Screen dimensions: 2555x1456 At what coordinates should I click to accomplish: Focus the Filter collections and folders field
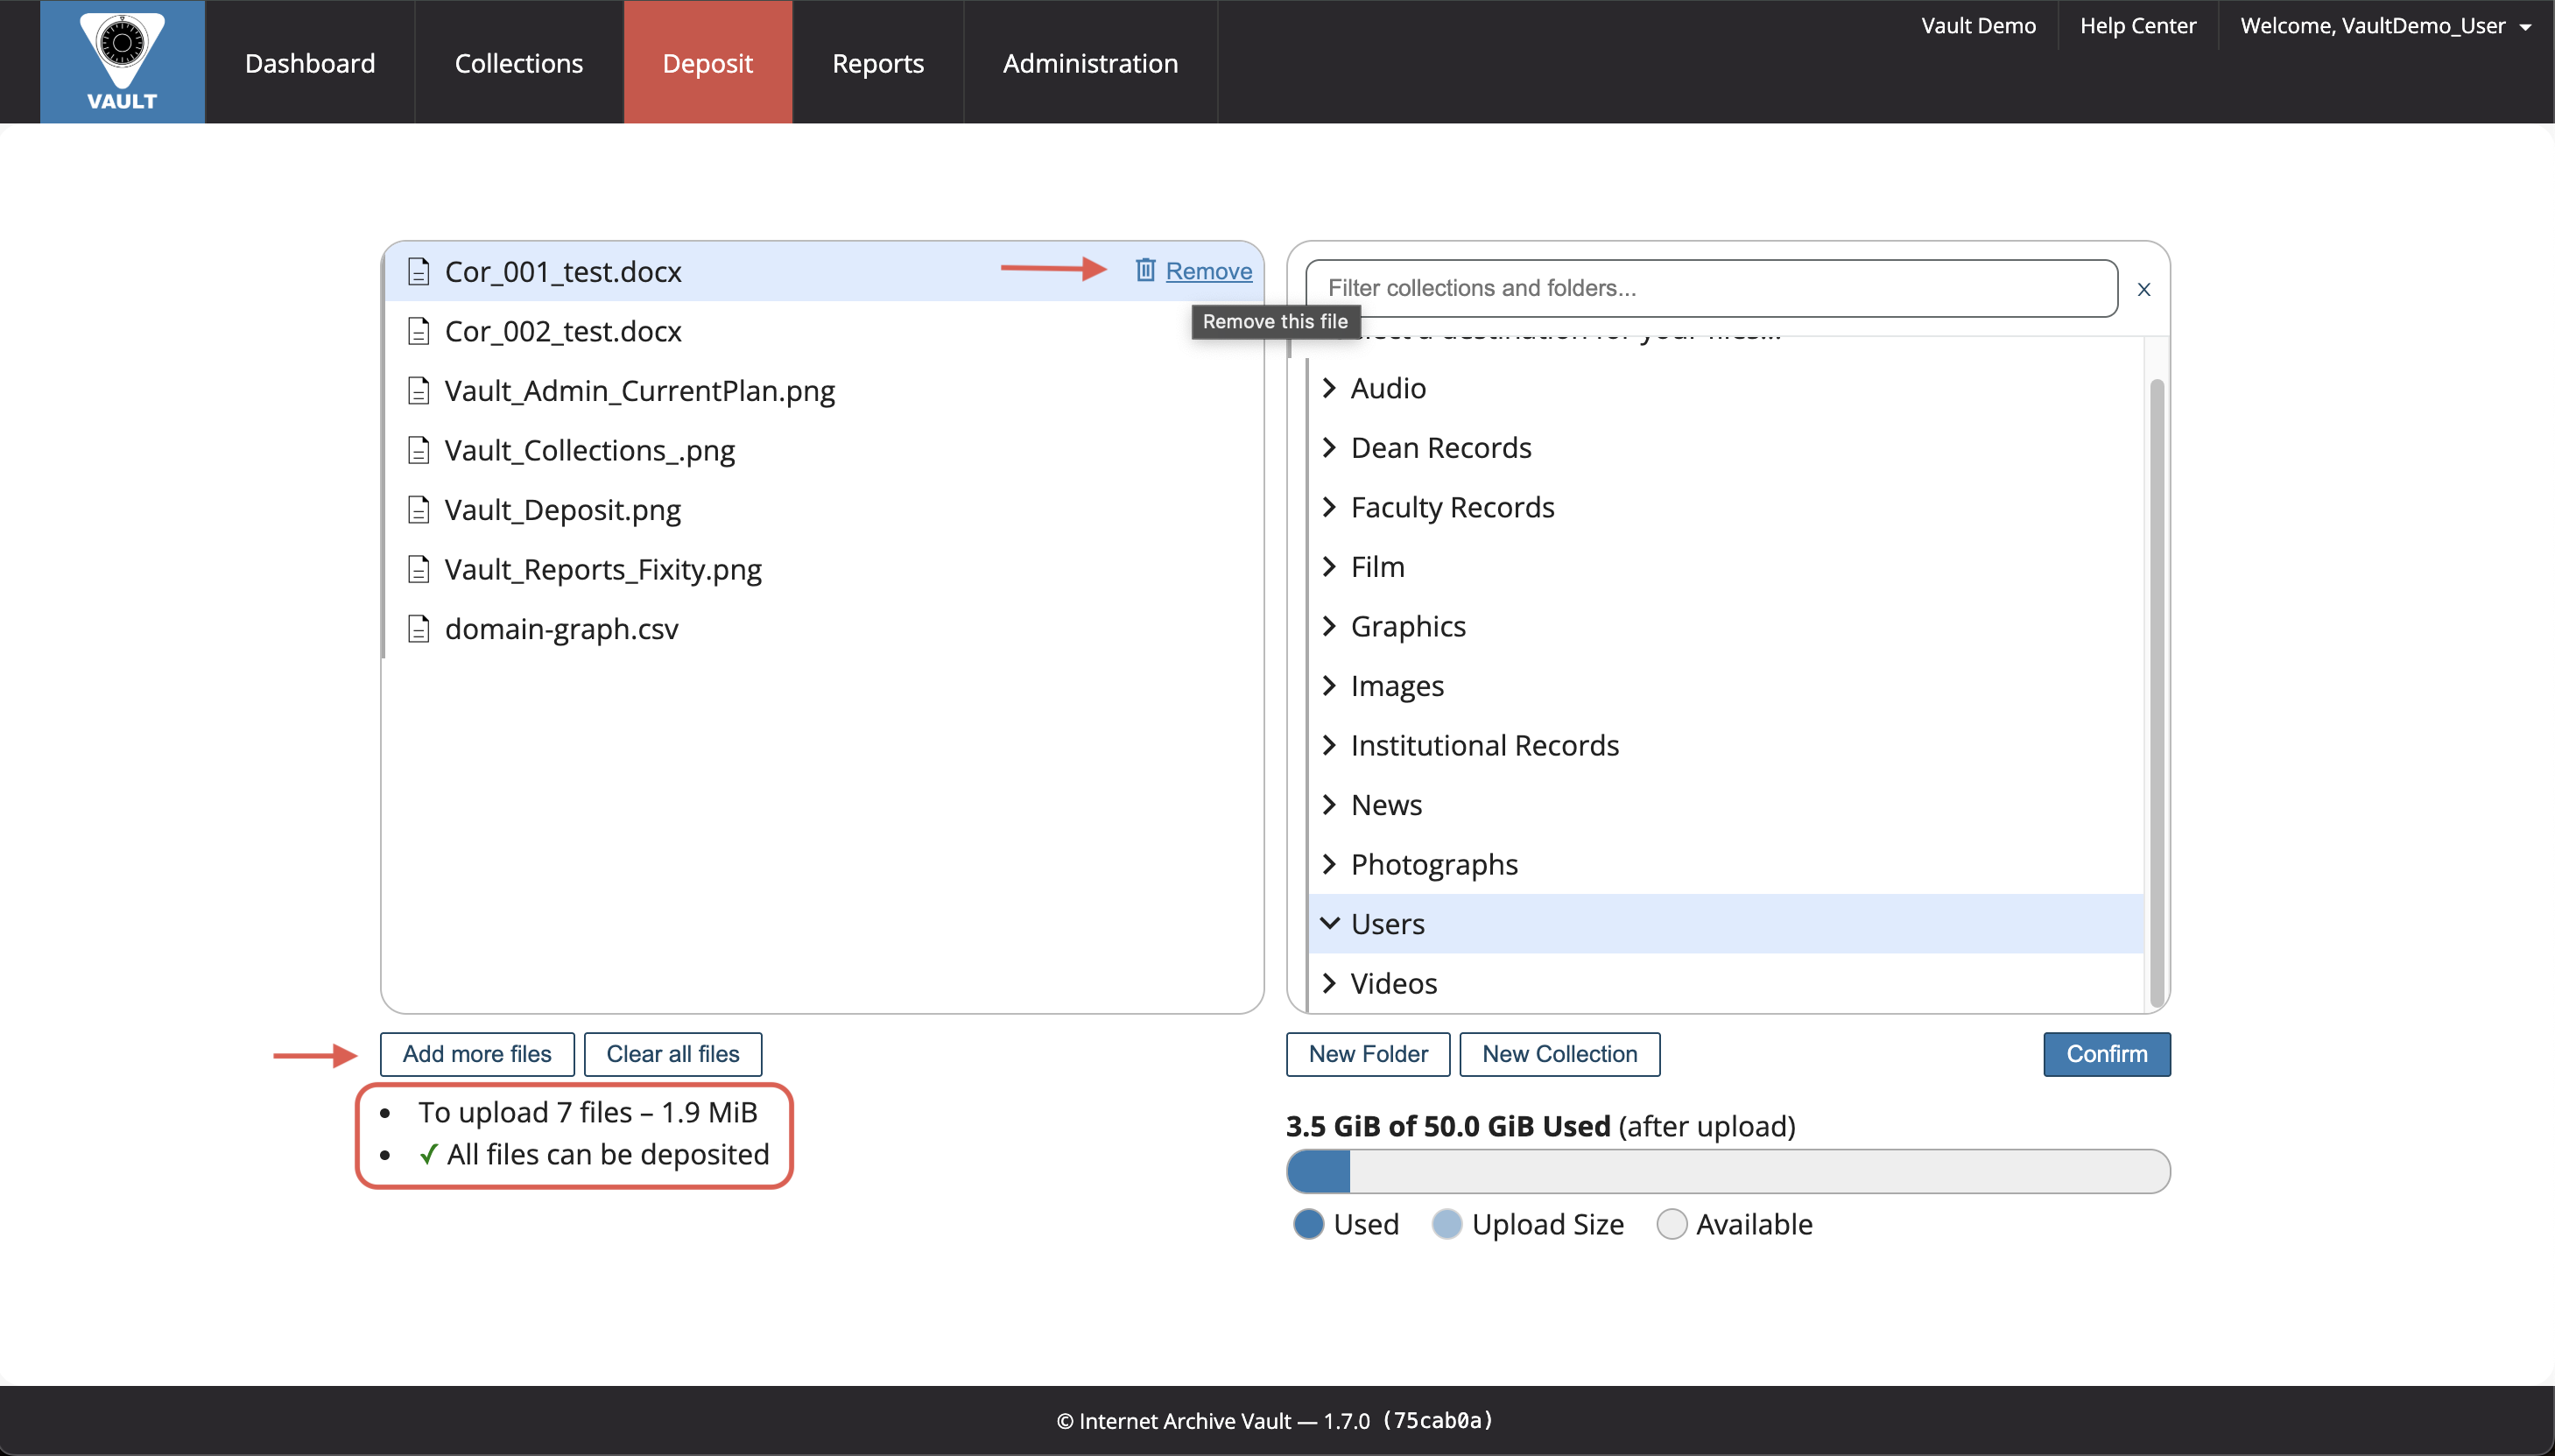1711,288
